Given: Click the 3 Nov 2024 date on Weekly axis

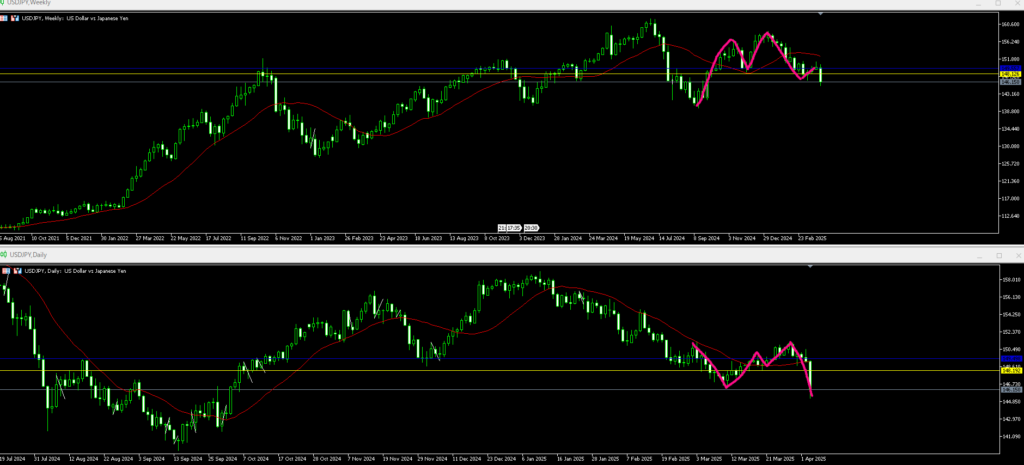Looking at the screenshot, I should 743,238.
